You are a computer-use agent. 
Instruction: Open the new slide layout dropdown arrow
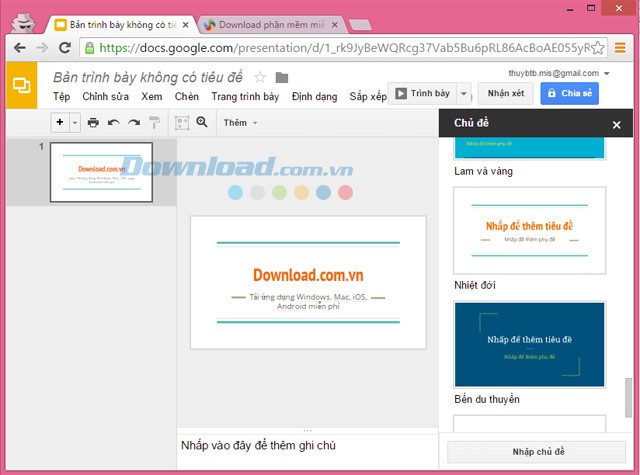75,122
